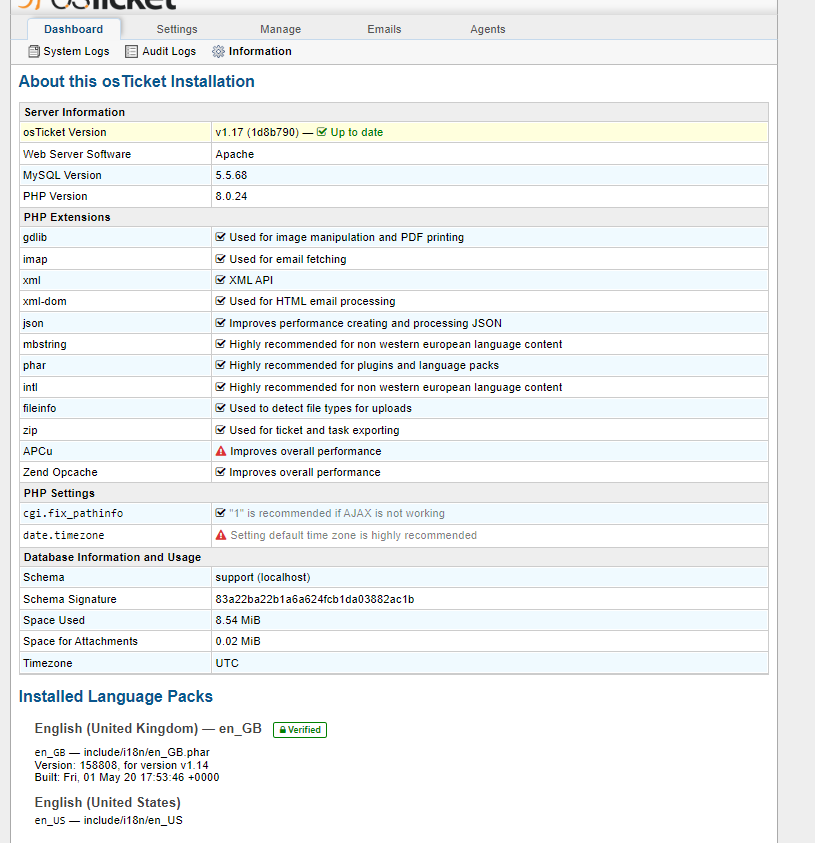815x843 pixels.
Task: Click the lock icon in Verified badge
Action: click(281, 730)
